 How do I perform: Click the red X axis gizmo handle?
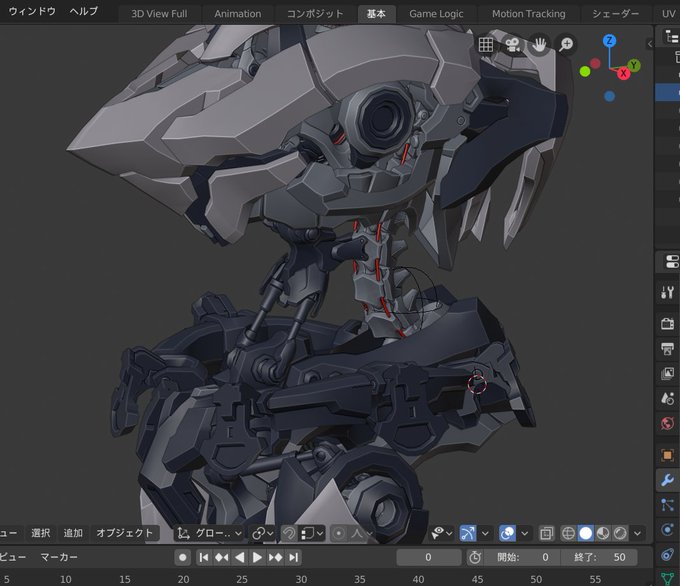624,73
